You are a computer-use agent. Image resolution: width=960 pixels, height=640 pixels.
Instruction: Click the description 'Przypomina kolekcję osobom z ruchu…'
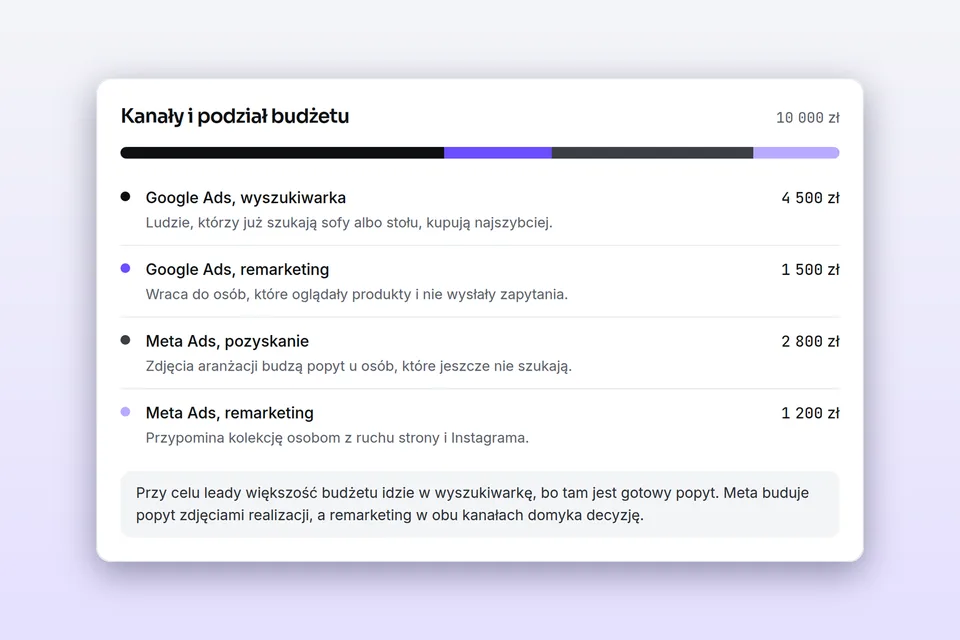(x=337, y=438)
